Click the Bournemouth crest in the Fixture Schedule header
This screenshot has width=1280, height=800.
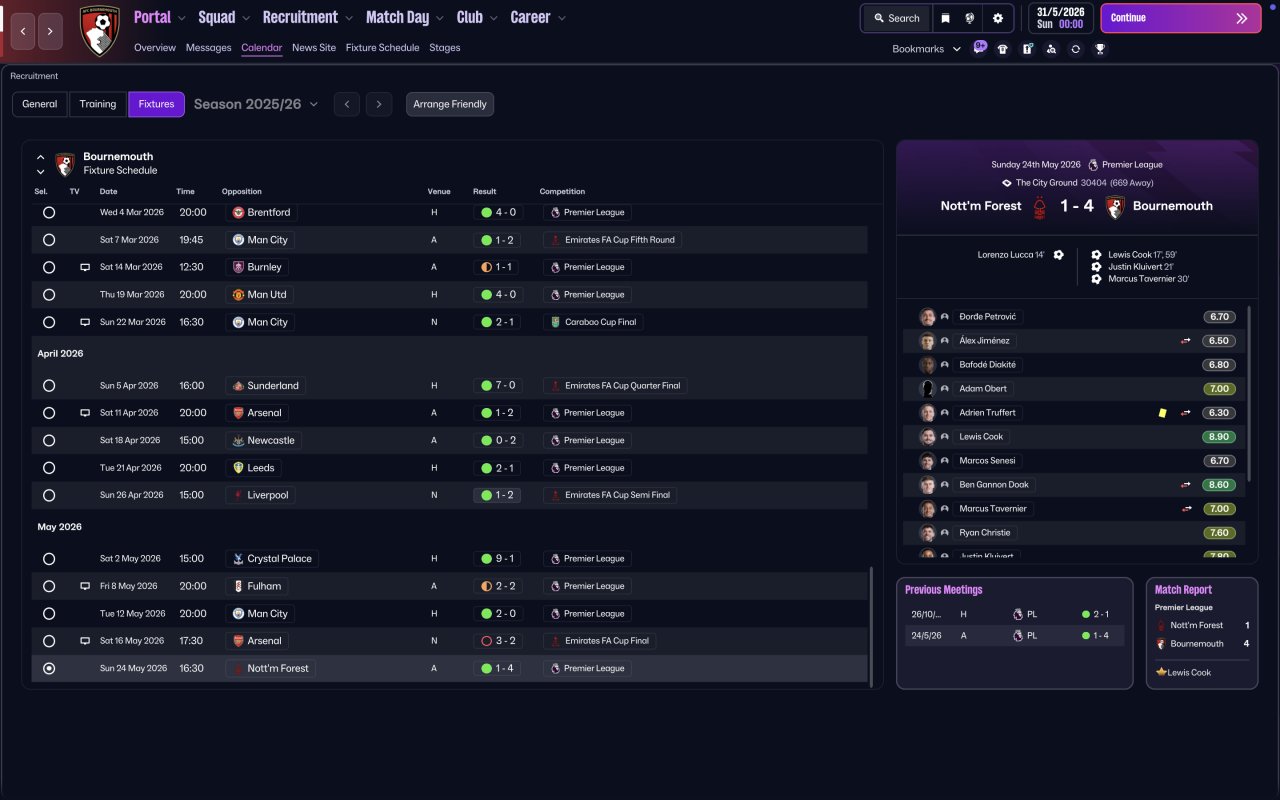(x=65, y=164)
